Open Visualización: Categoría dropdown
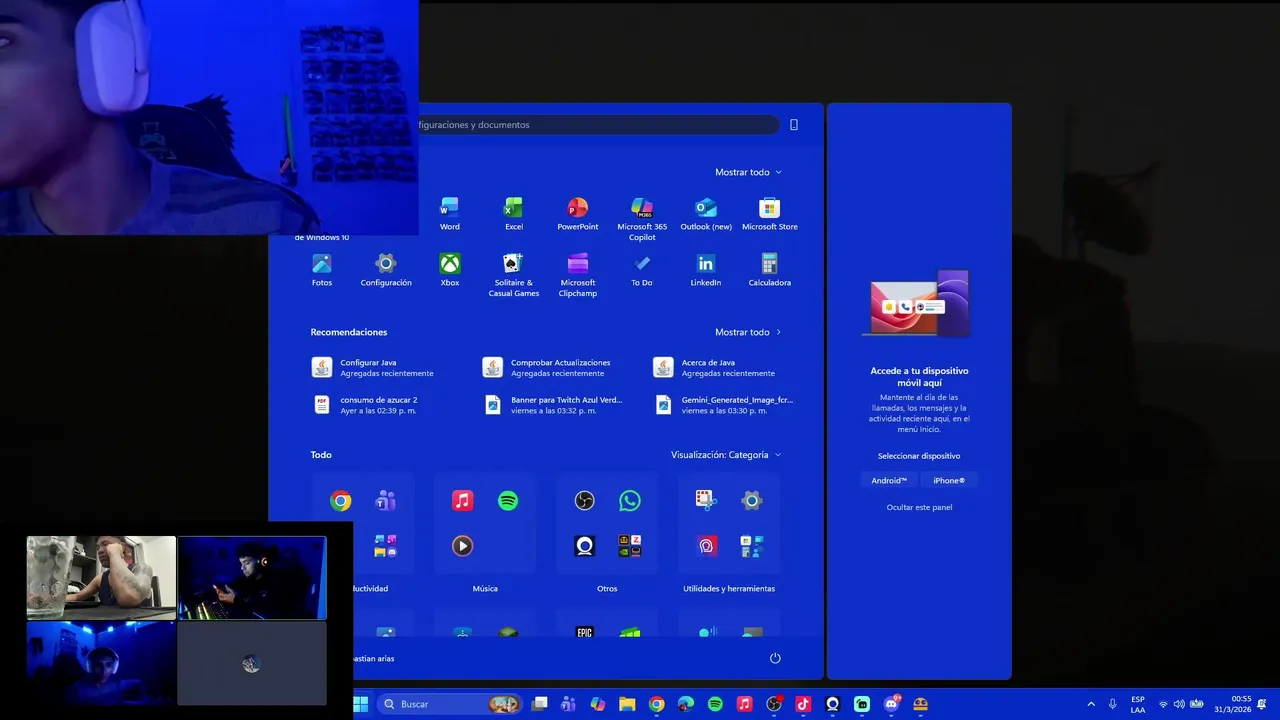This screenshot has width=1280, height=720. pyautogui.click(x=726, y=455)
